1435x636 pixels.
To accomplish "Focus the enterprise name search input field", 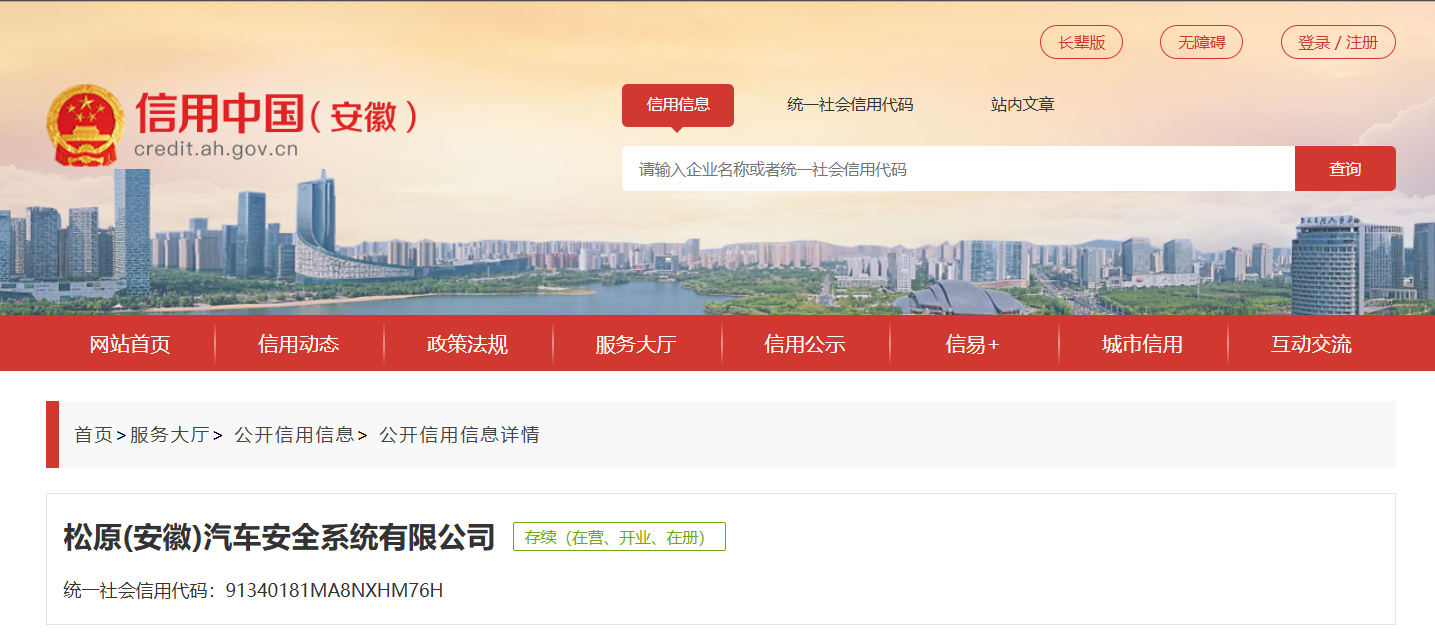I will pyautogui.click(x=958, y=169).
